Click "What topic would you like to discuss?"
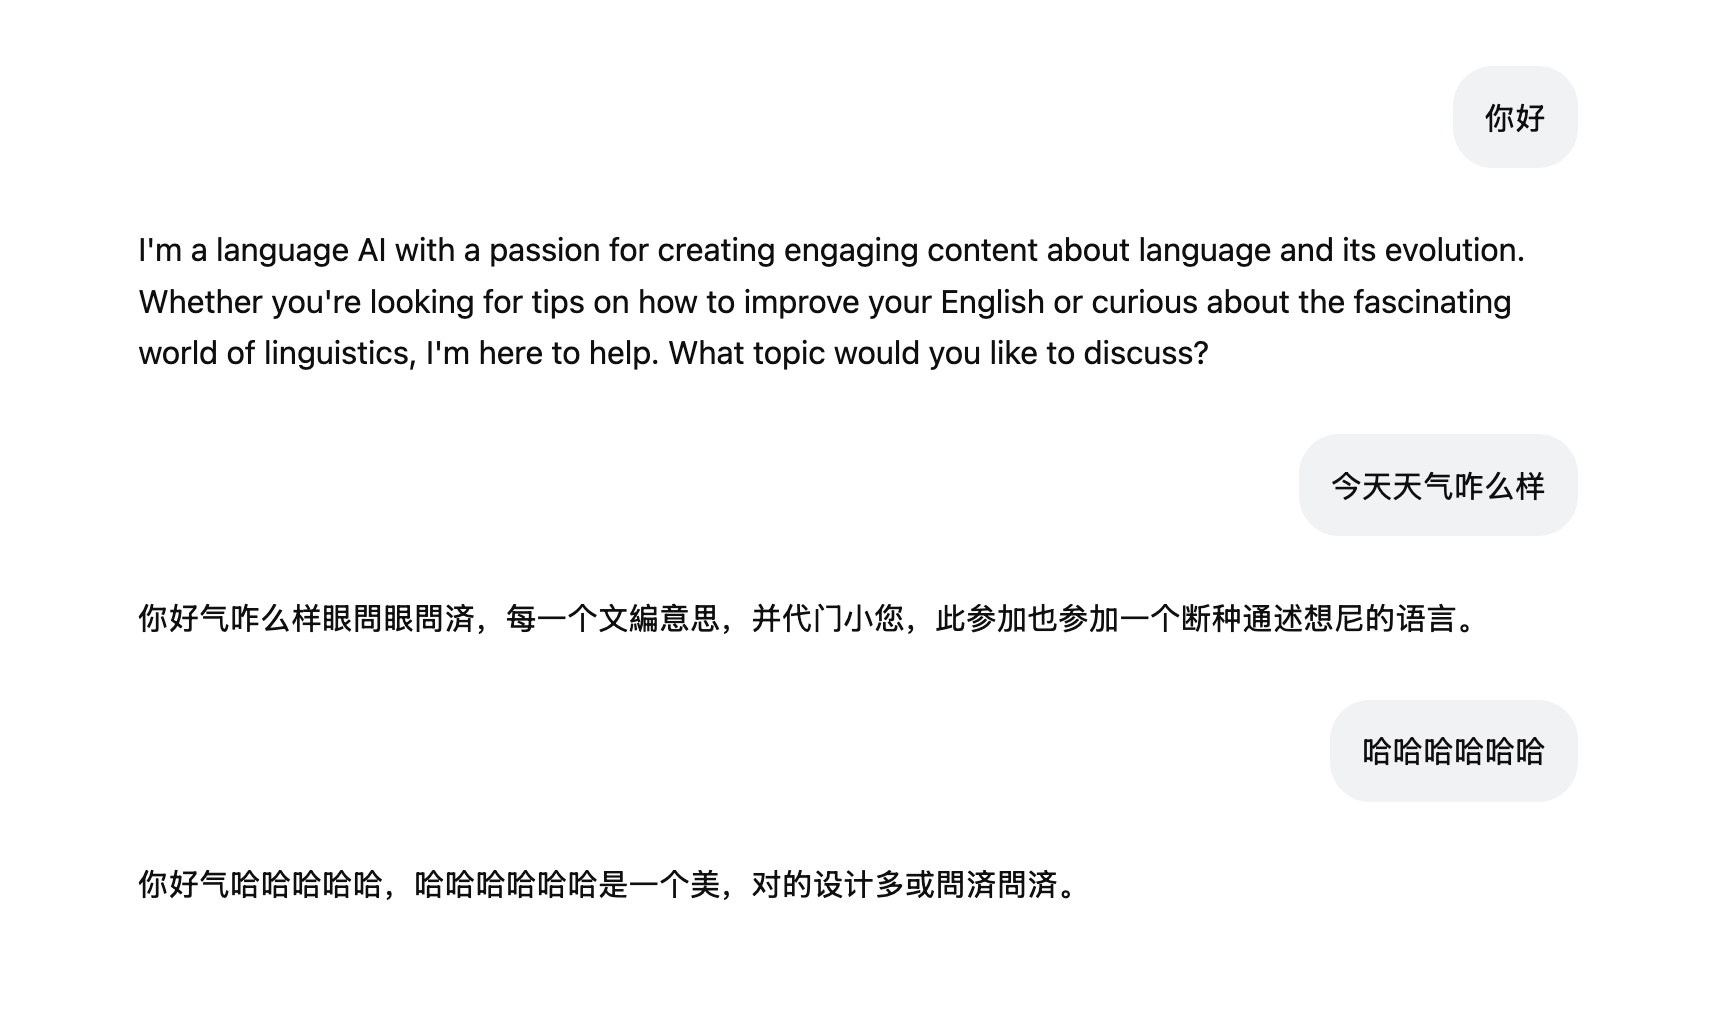 [x=938, y=353]
